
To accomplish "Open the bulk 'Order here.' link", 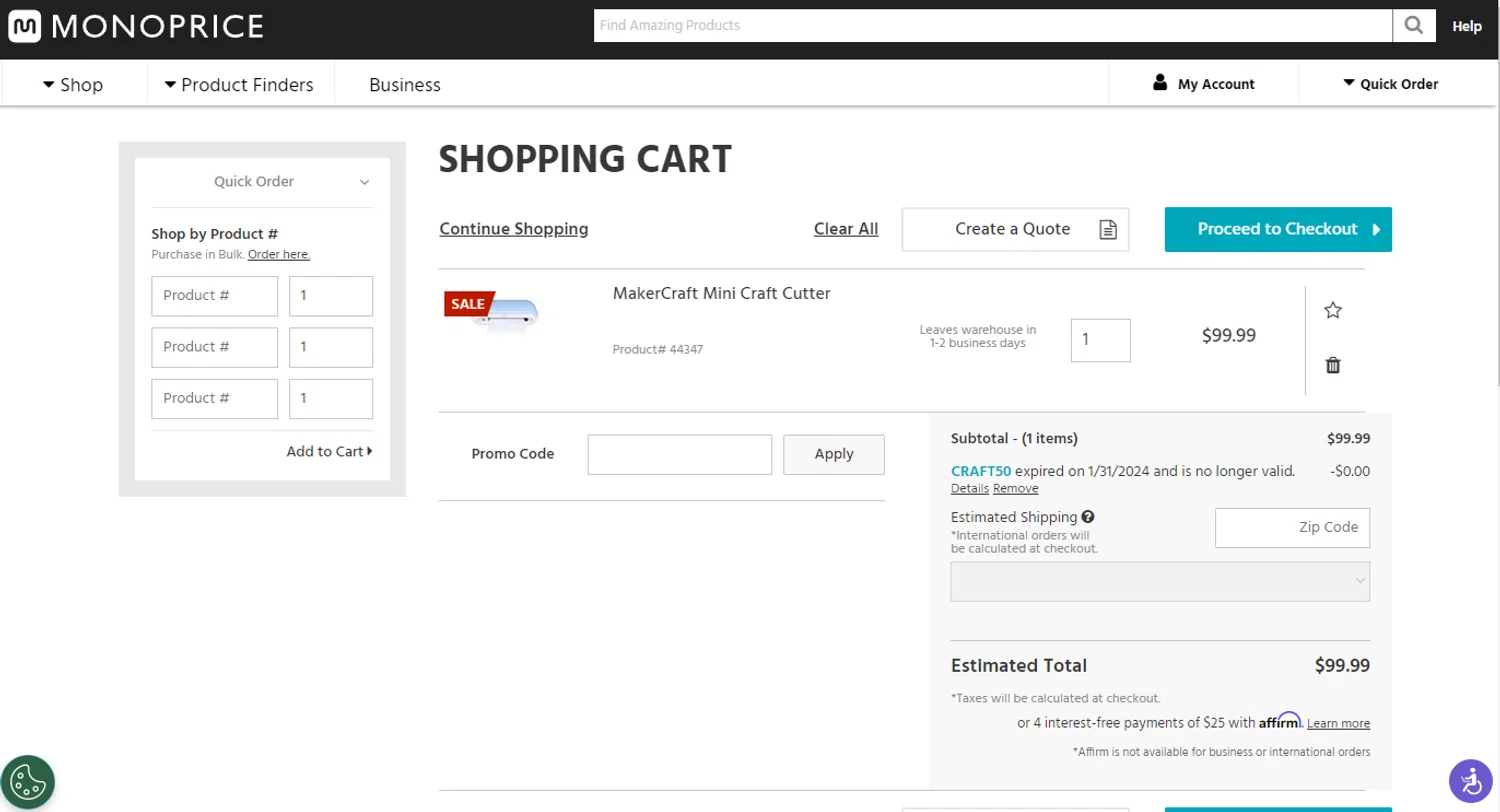I will pos(279,254).
